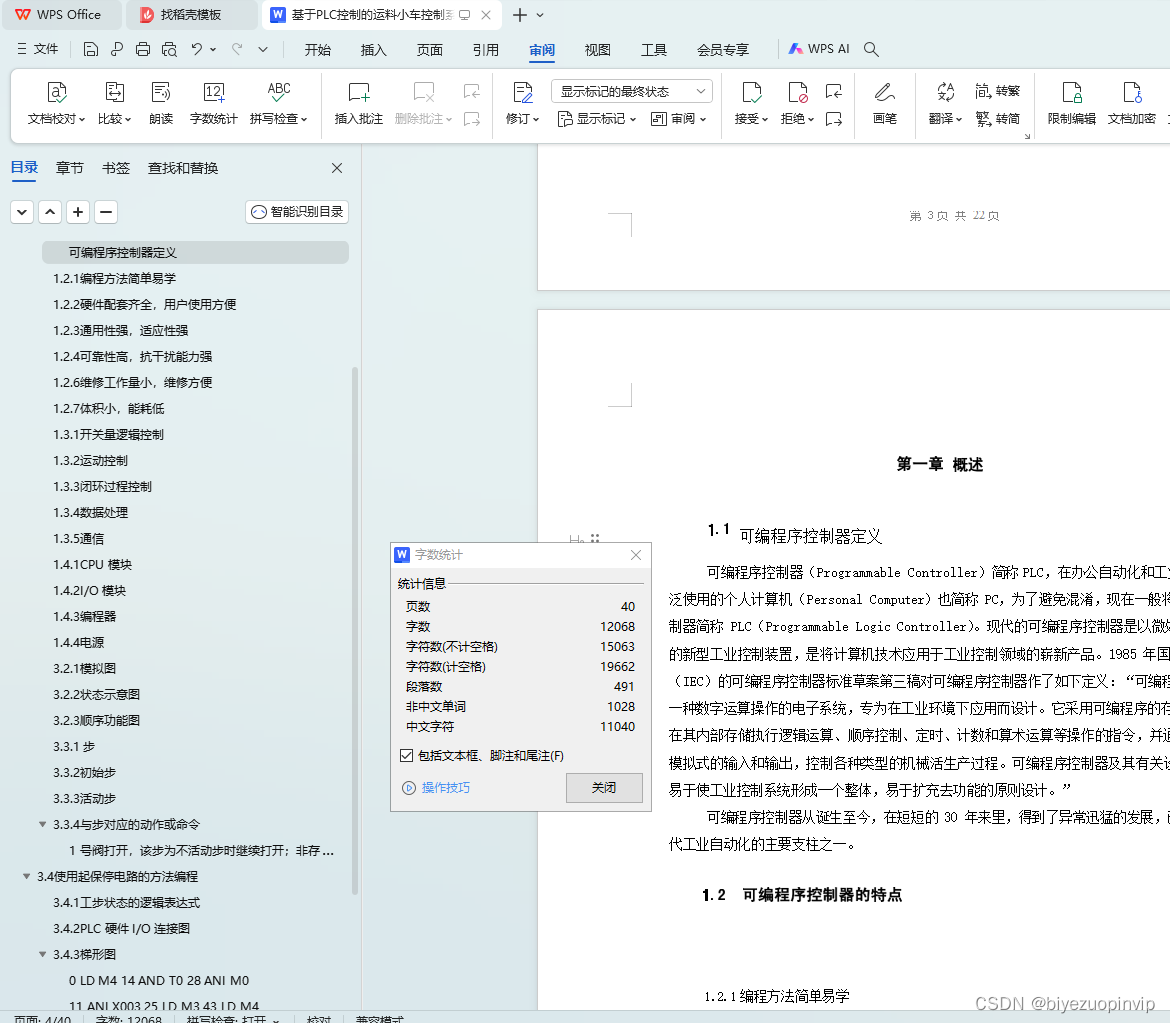Viewport: 1170px width, 1023px height.
Task: Click the down-chevron expand button in outline pane
Action: point(22,212)
